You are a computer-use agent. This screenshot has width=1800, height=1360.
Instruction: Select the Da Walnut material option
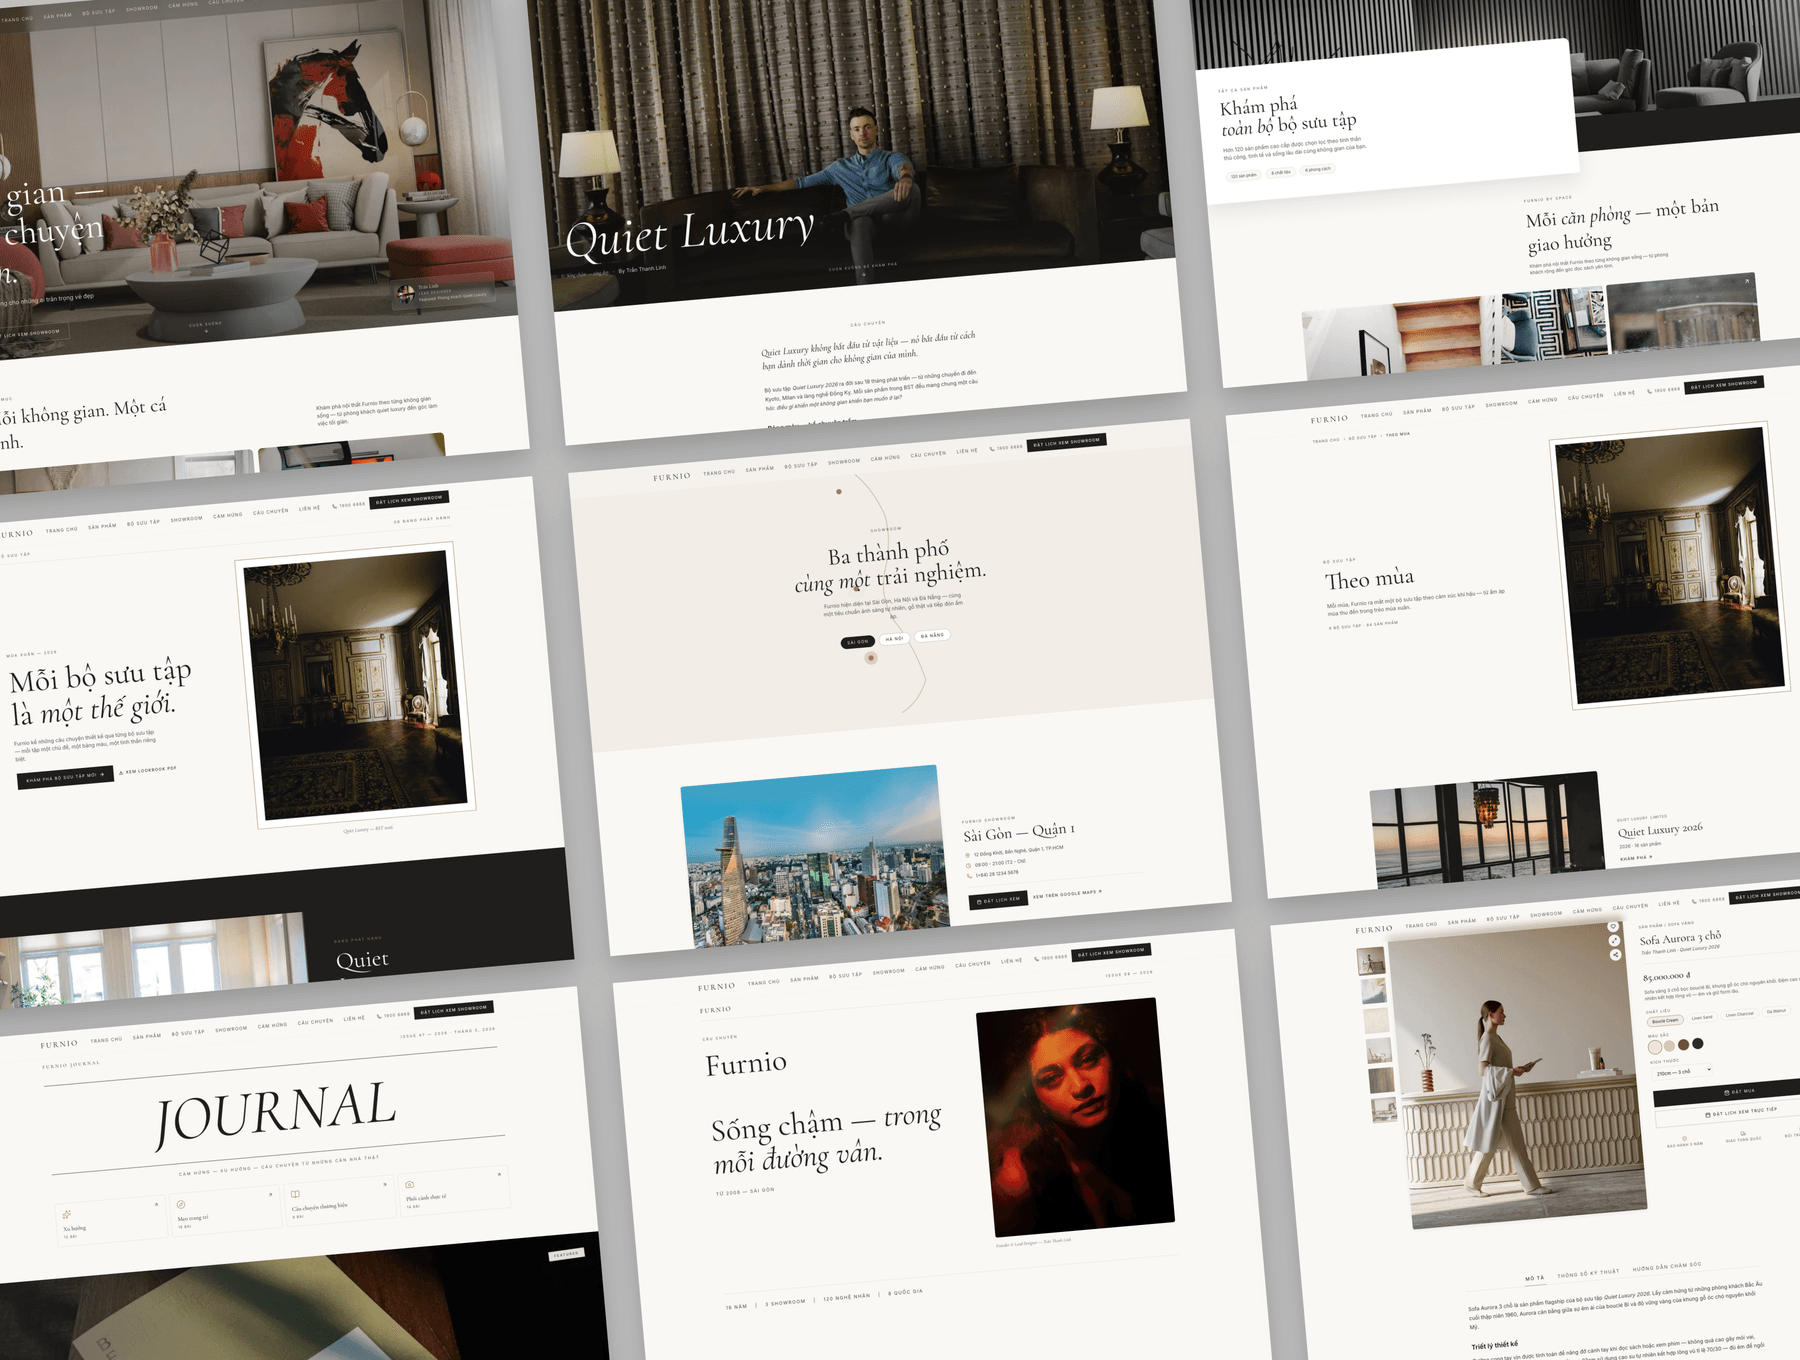tap(1776, 1011)
